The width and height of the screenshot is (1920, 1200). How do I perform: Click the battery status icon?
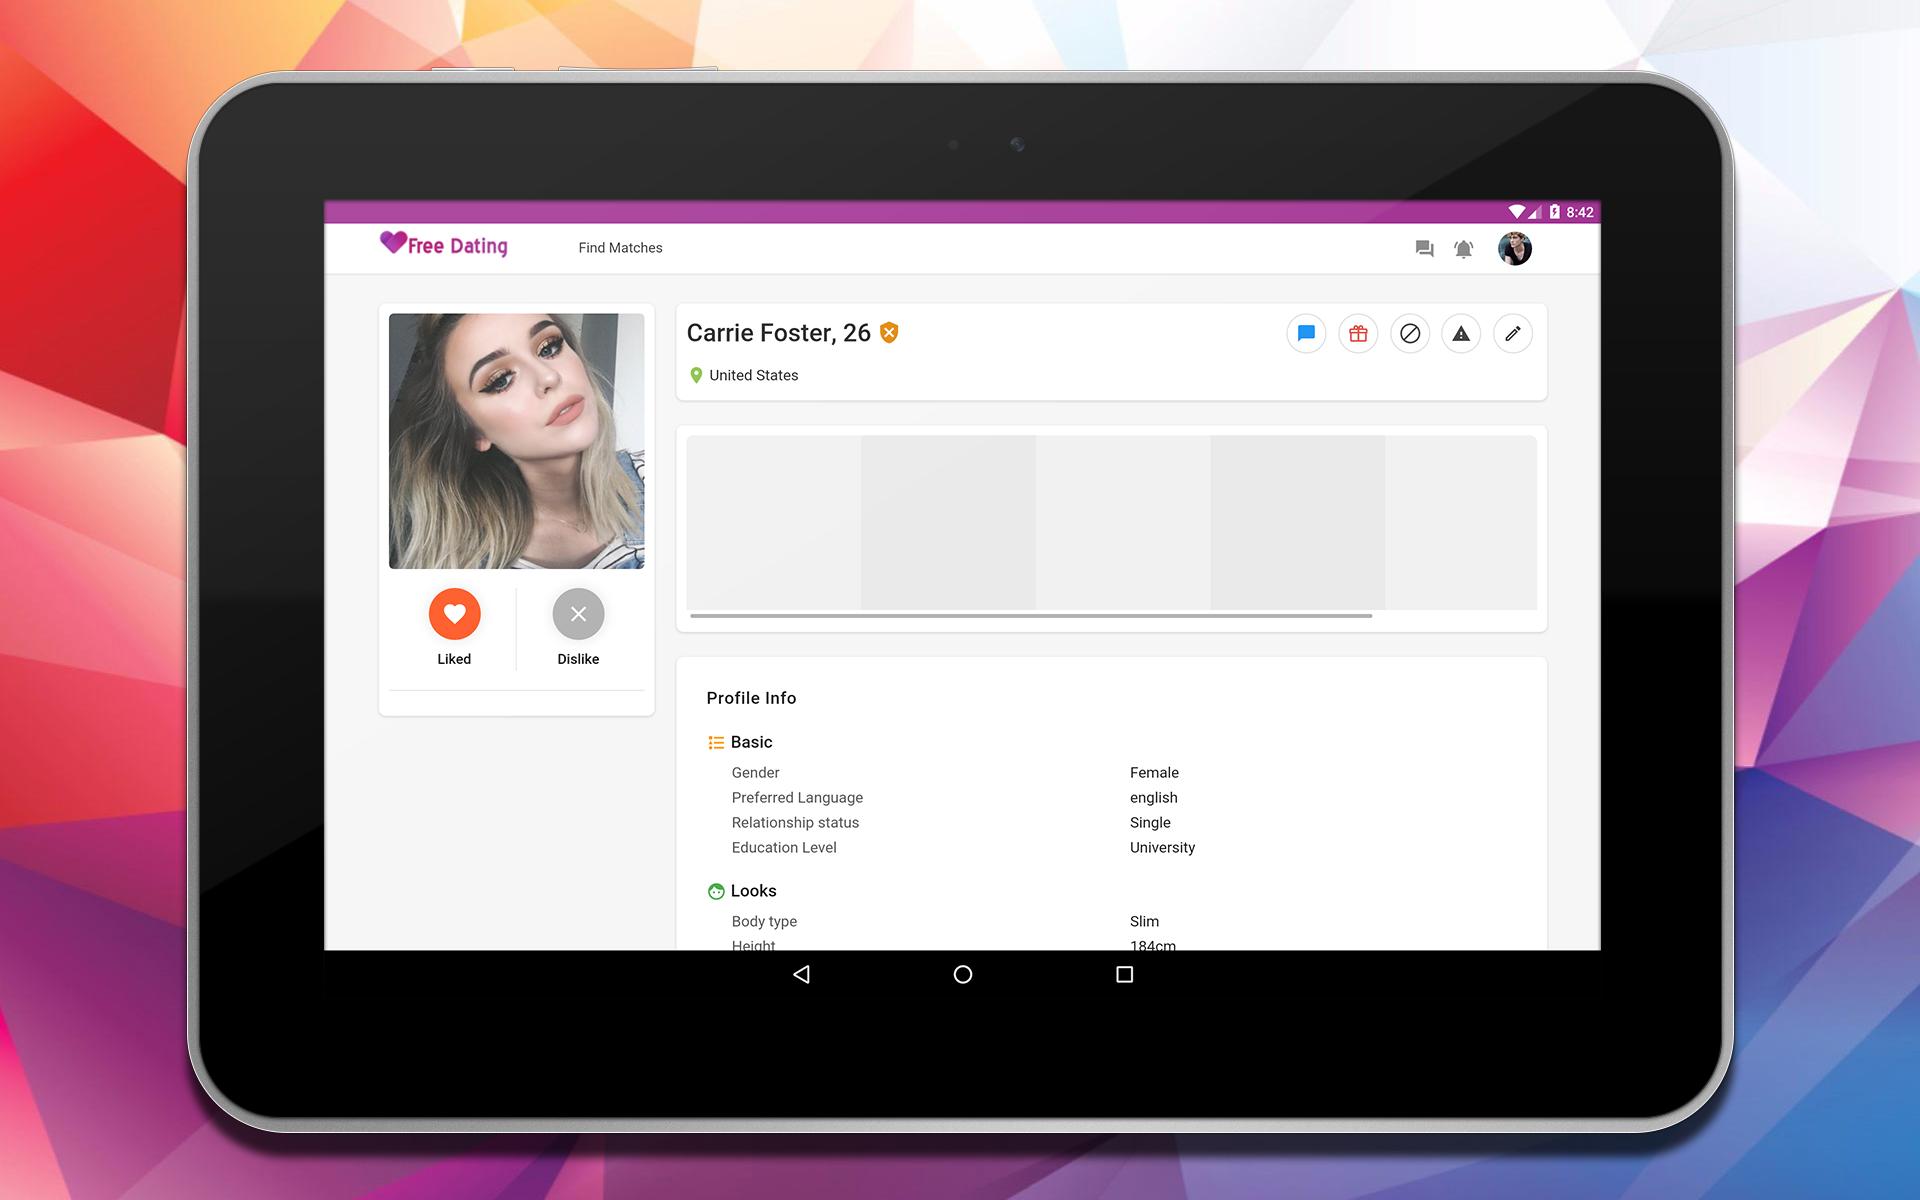tap(1554, 212)
